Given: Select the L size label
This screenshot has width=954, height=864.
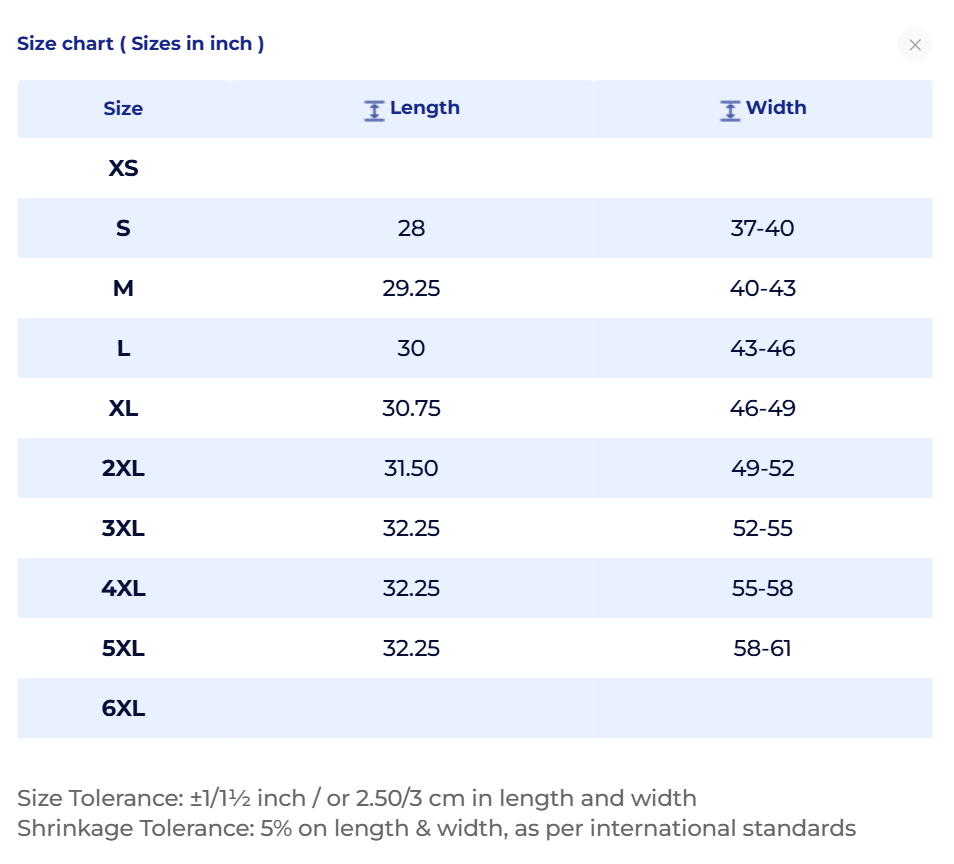Looking at the screenshot, I should [123, 349].
